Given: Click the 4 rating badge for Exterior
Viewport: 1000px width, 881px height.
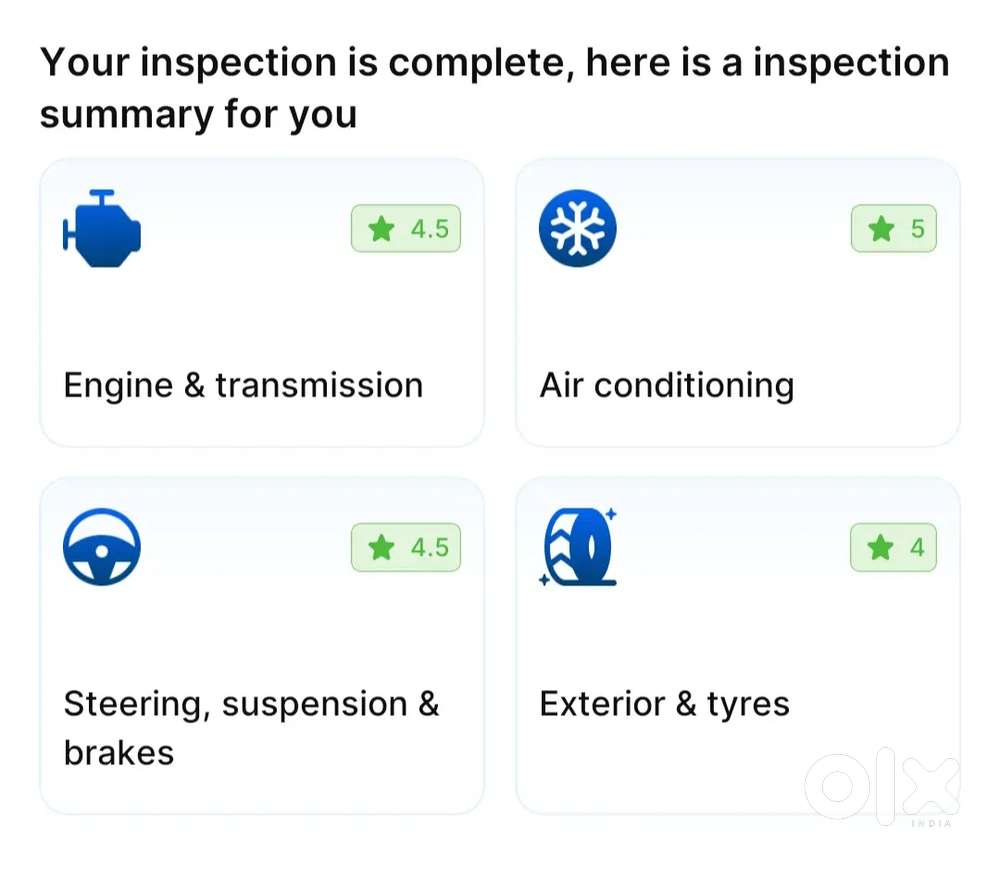Looking at the screenshot, I should (x=894, y=548).
